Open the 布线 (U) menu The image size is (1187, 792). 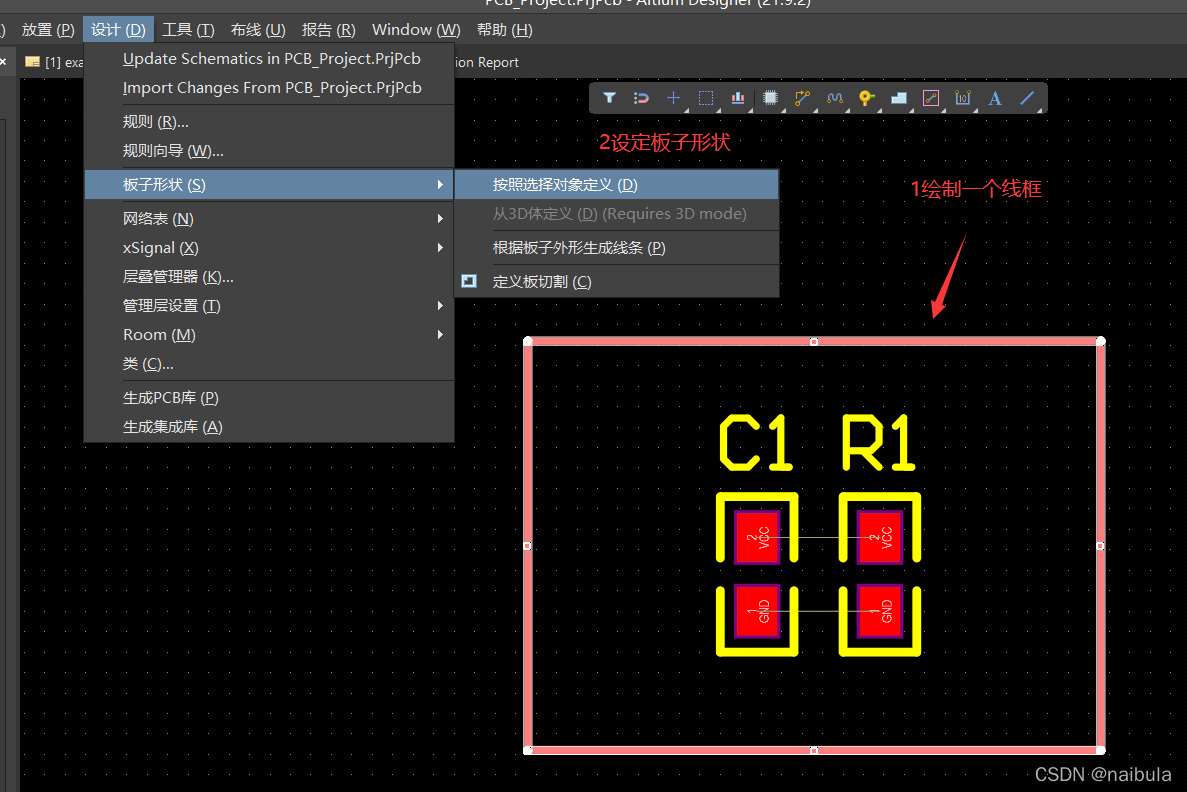258,30
